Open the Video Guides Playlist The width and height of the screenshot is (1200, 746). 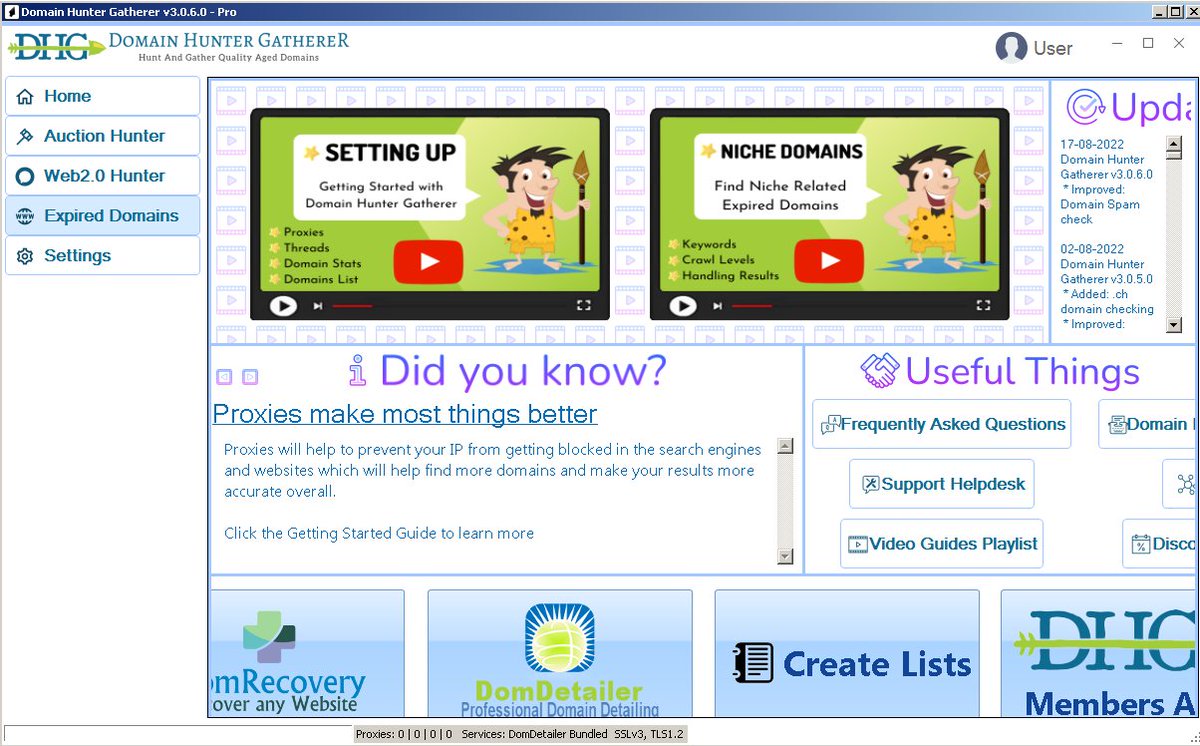pos(942,544)
